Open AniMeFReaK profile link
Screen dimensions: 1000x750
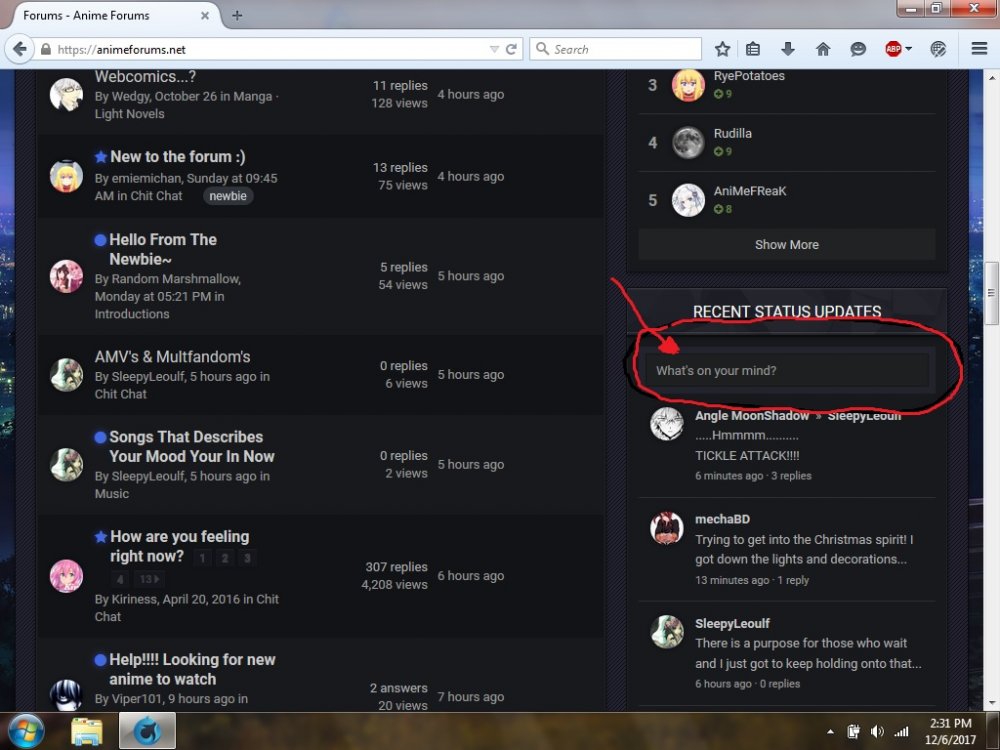(x=750, y=191)
